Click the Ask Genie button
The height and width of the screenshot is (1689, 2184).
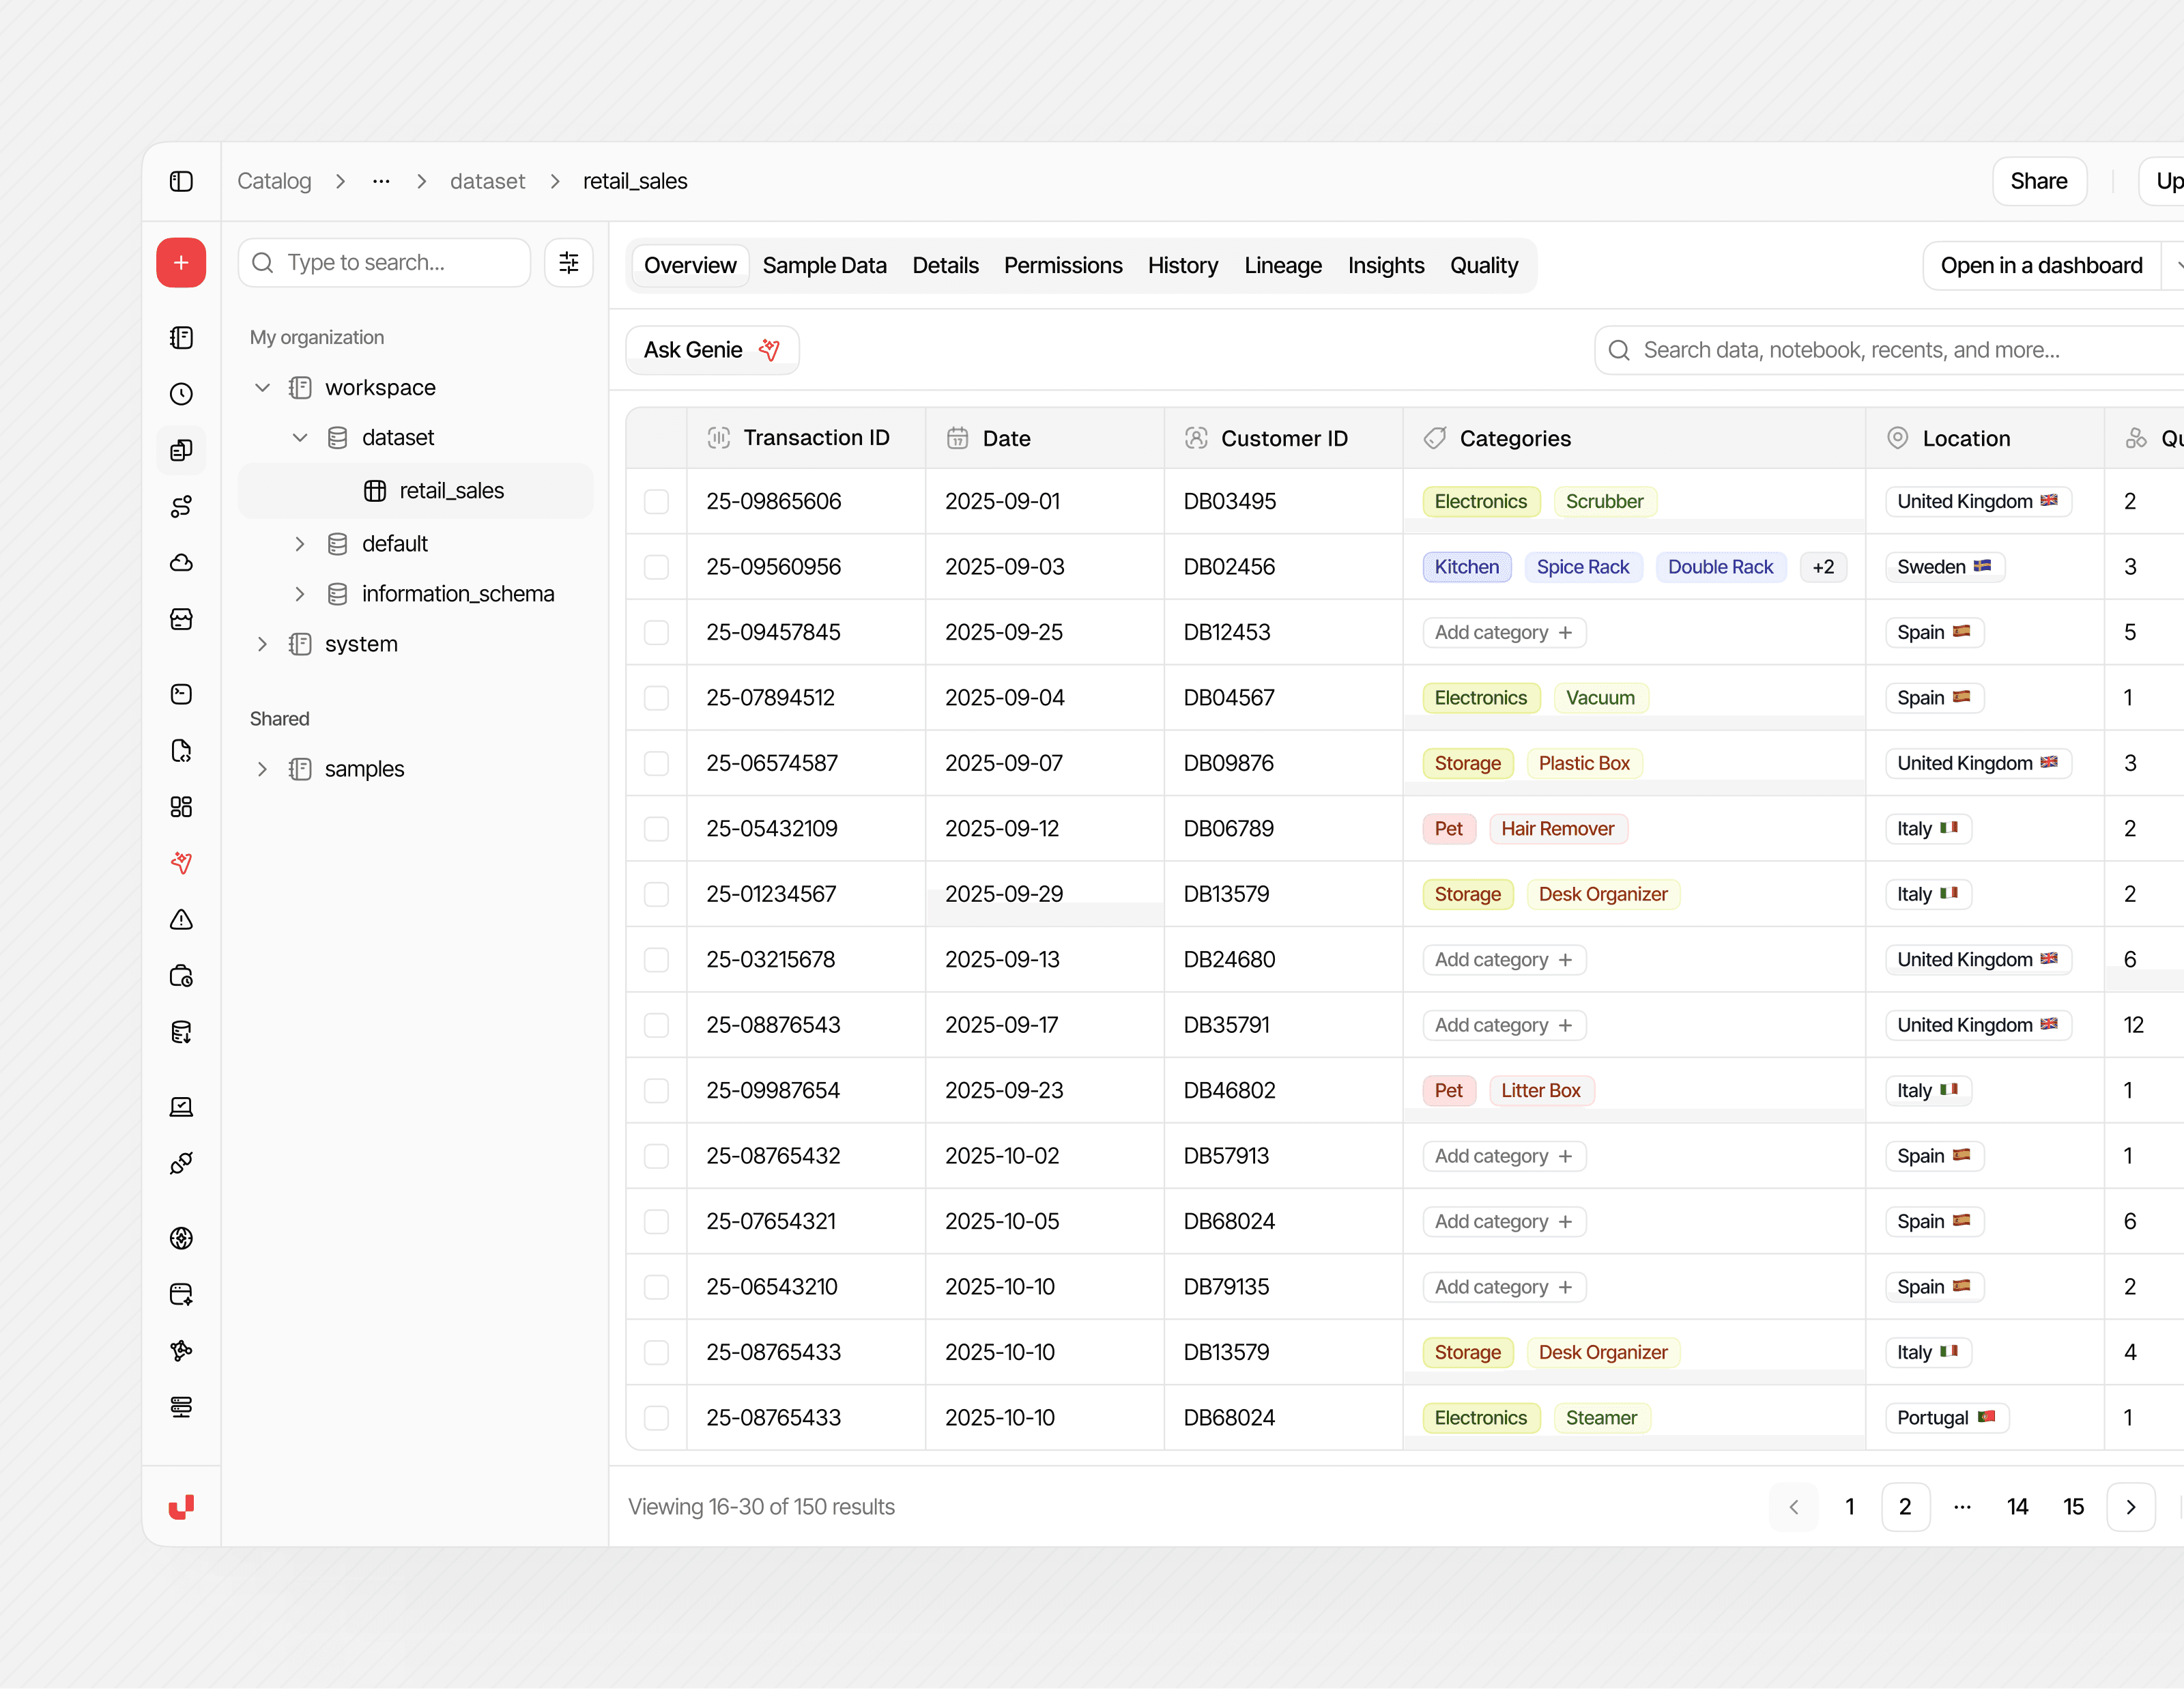click(x=712, y=350)
